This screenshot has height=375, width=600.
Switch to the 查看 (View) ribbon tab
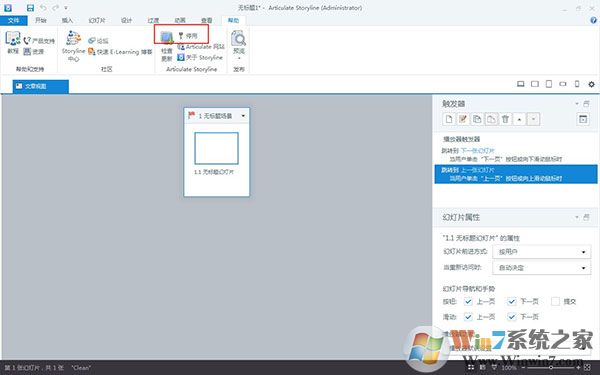[x=207, y=20]
